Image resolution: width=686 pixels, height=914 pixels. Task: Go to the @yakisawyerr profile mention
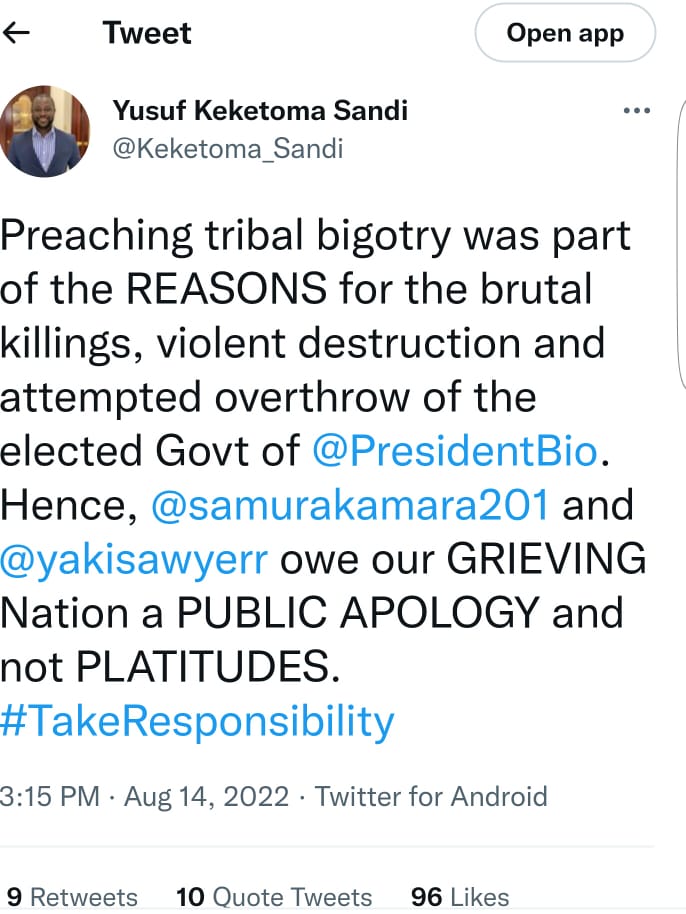pyautogui.click(x=134, y=558)
